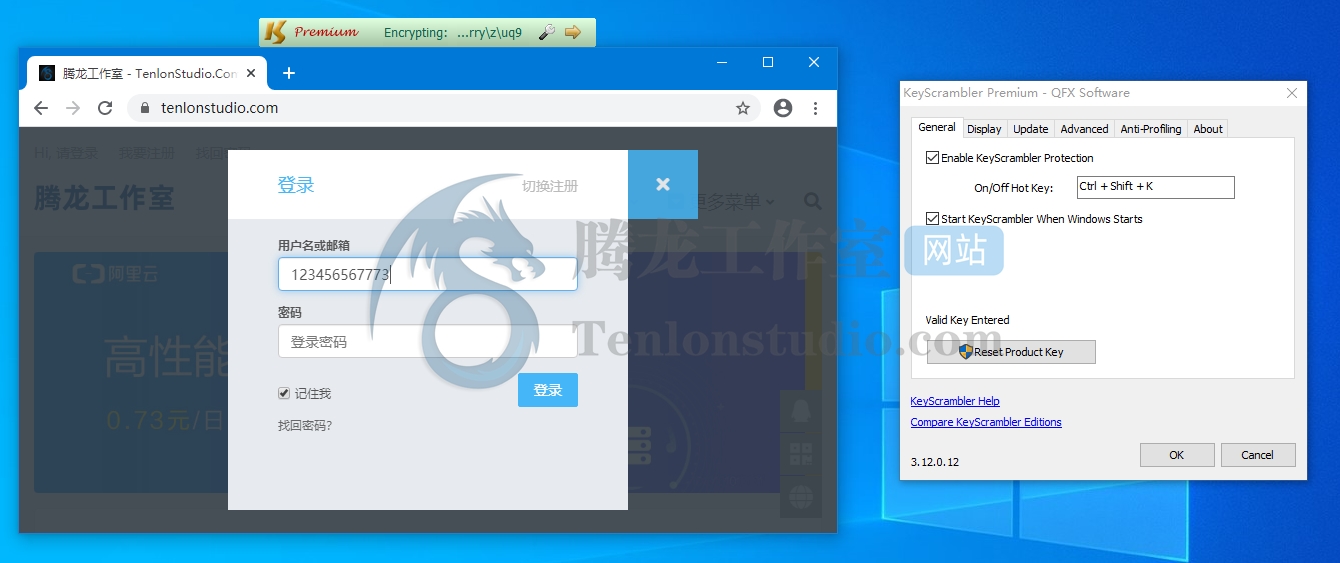Go back in Chrome browser
Image resolution: width=1340 pixels, height=563 pixels.
tap(41, 108)
